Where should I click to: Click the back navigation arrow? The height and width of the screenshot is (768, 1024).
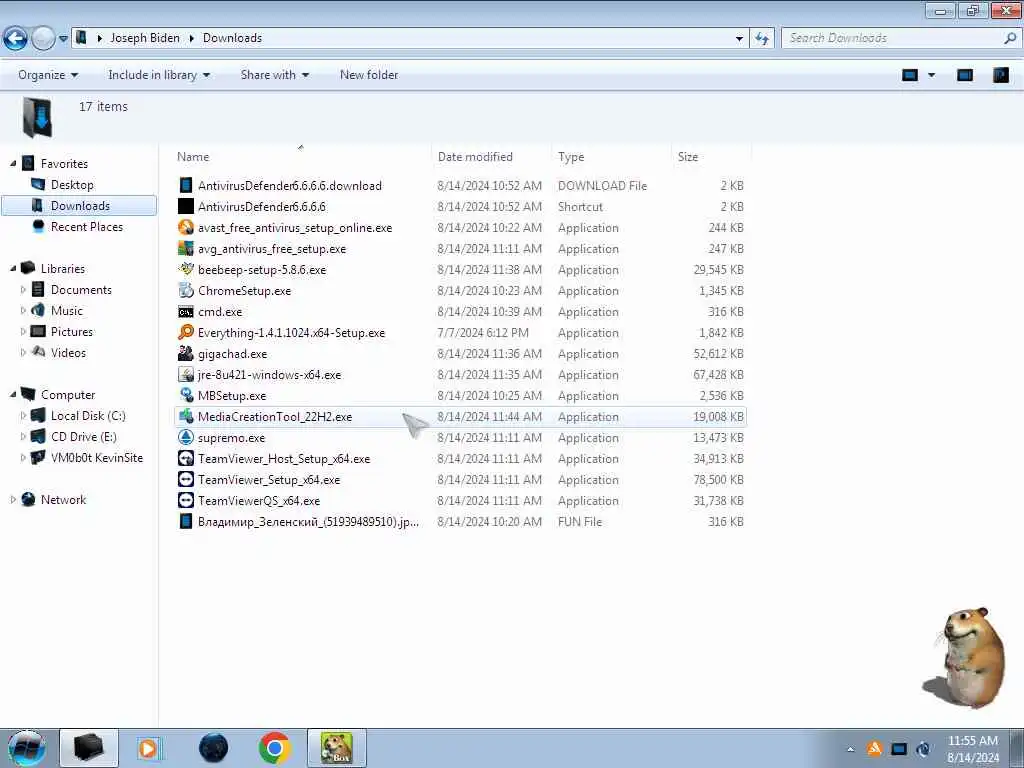(15, 39)
